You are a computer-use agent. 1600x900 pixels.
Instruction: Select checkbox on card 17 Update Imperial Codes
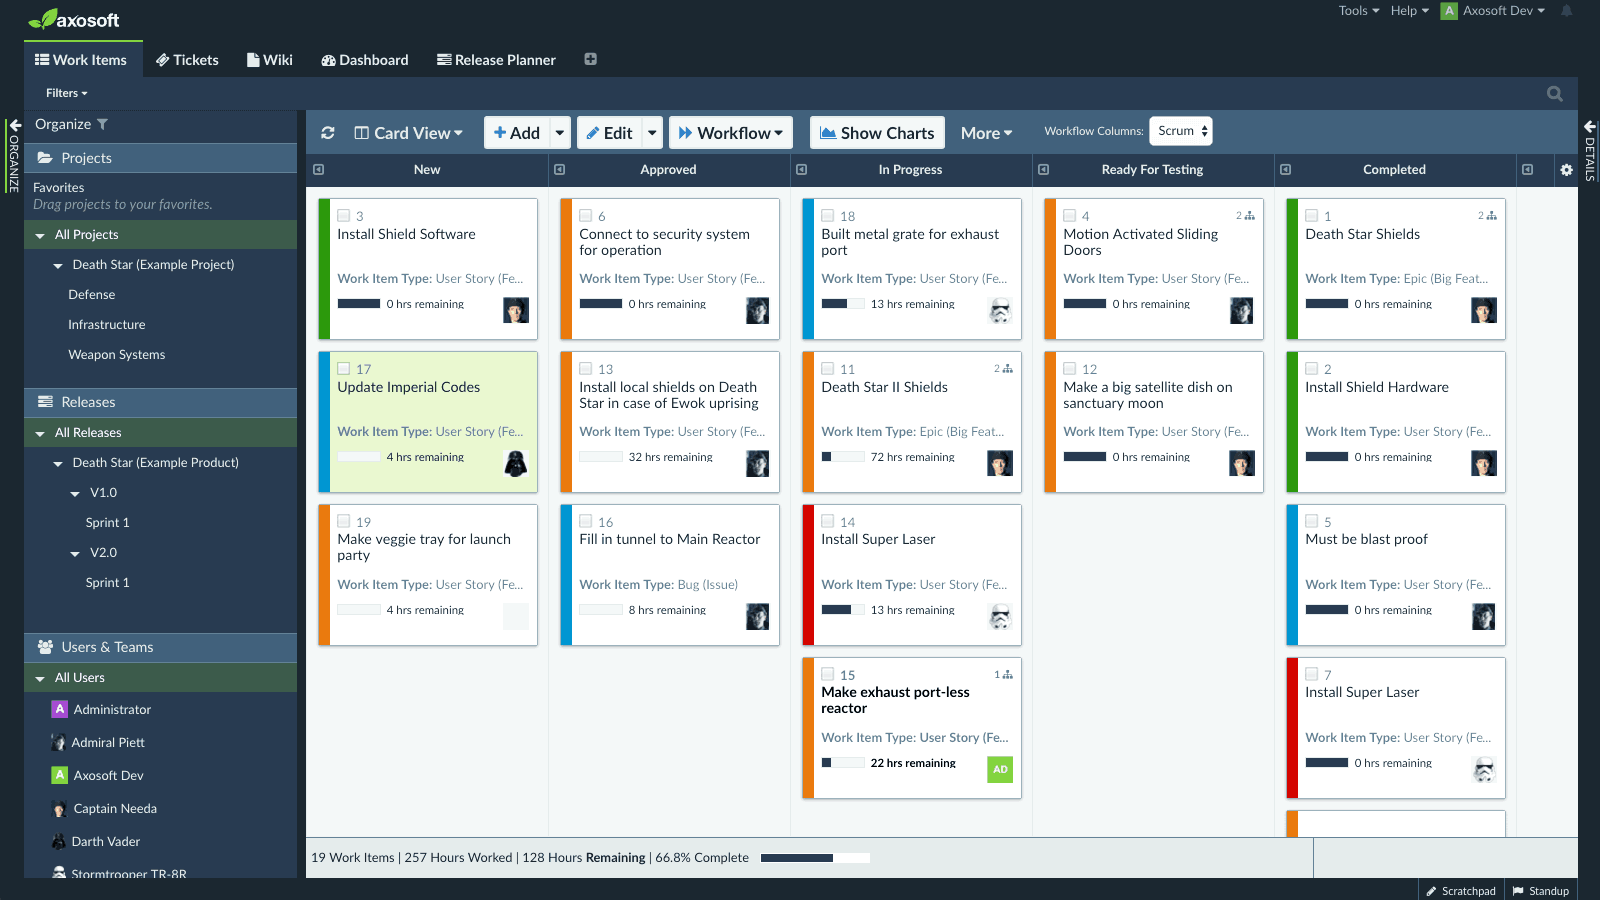344,369
